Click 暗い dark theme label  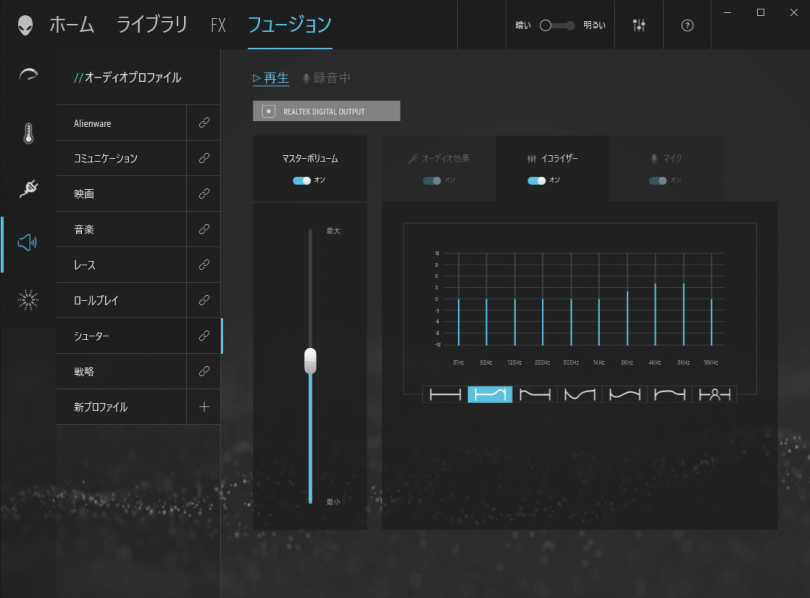[523, 25]
